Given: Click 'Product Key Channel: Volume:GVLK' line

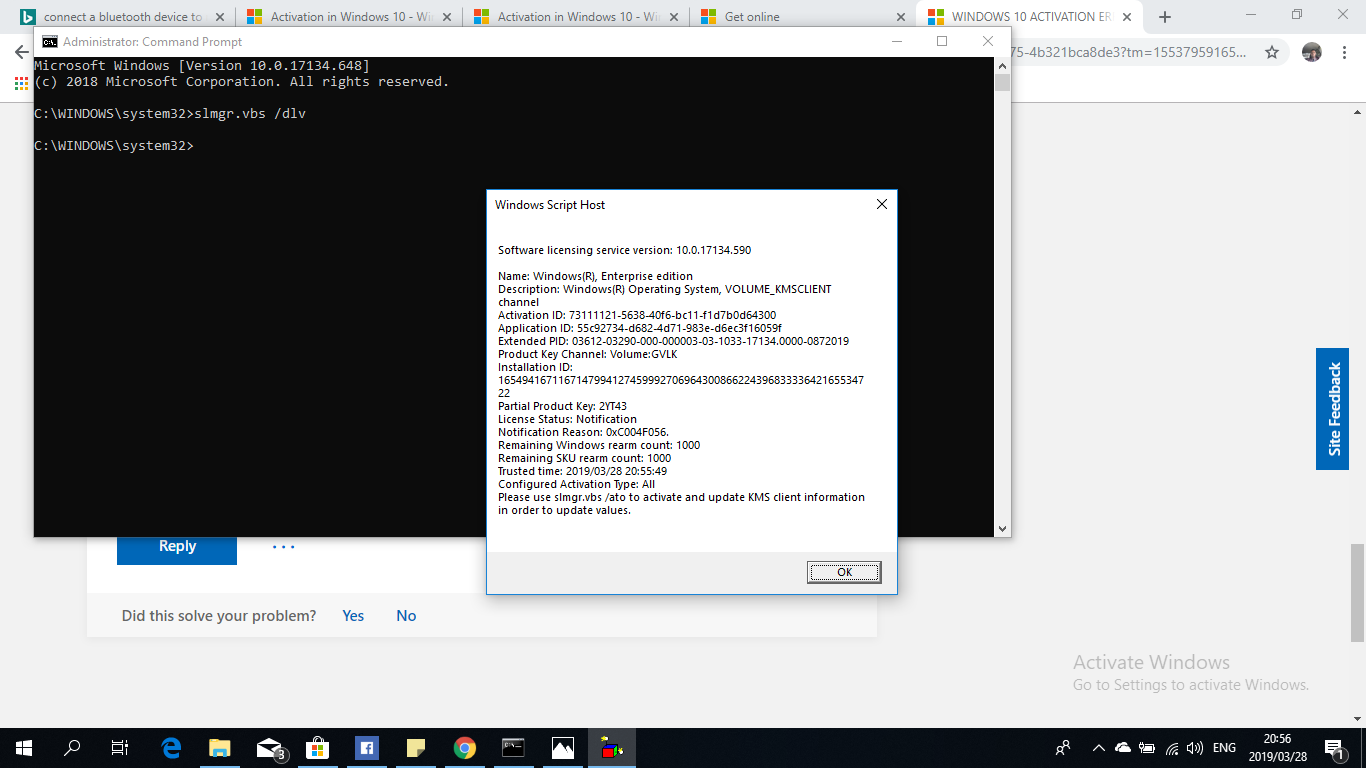Looking at the screenshot, I should (x=588, y=354).
